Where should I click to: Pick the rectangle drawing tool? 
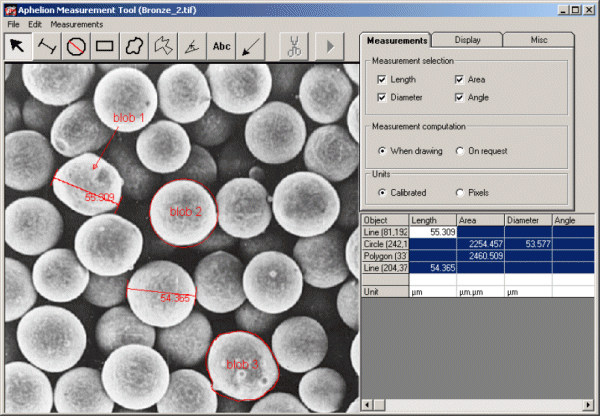point(105,46)
